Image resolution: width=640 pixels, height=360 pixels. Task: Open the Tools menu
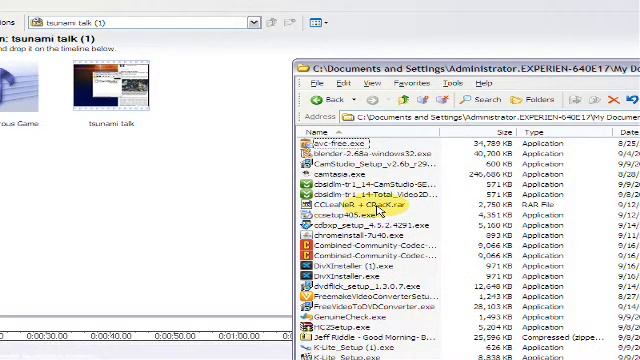453,83
